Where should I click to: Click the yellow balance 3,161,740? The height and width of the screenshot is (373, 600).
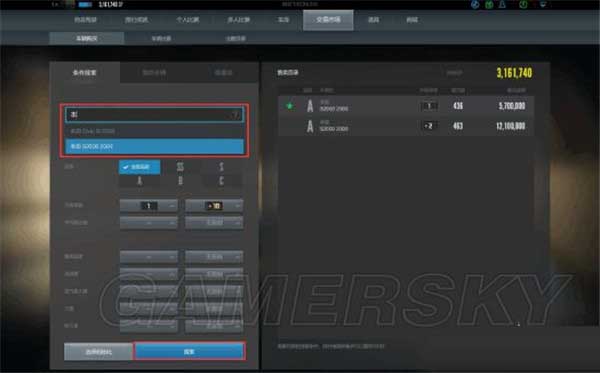coord(514,73)
